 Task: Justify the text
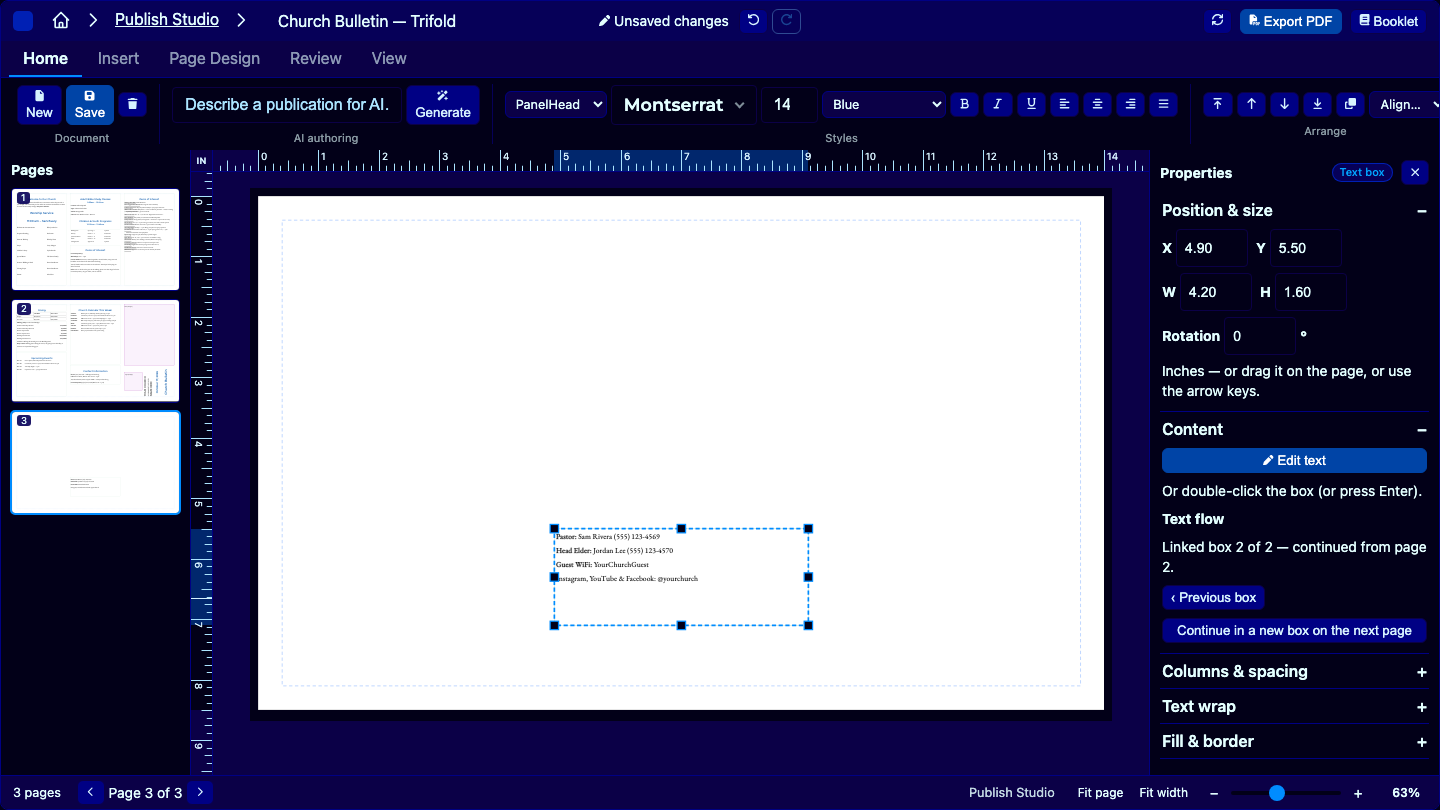(x=1163, y=104)
